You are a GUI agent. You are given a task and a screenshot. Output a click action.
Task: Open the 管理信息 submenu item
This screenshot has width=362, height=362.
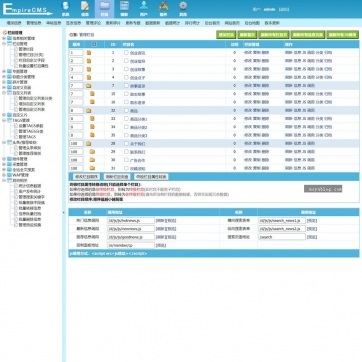coord(34,23)
